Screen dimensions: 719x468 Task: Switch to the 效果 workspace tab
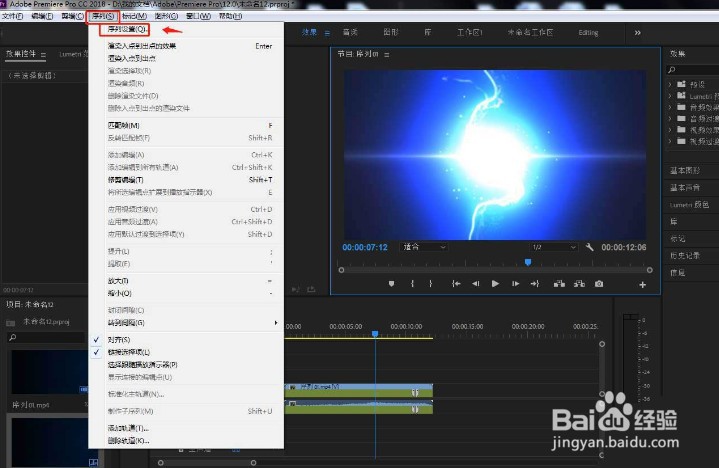click(x=309, y=32)
